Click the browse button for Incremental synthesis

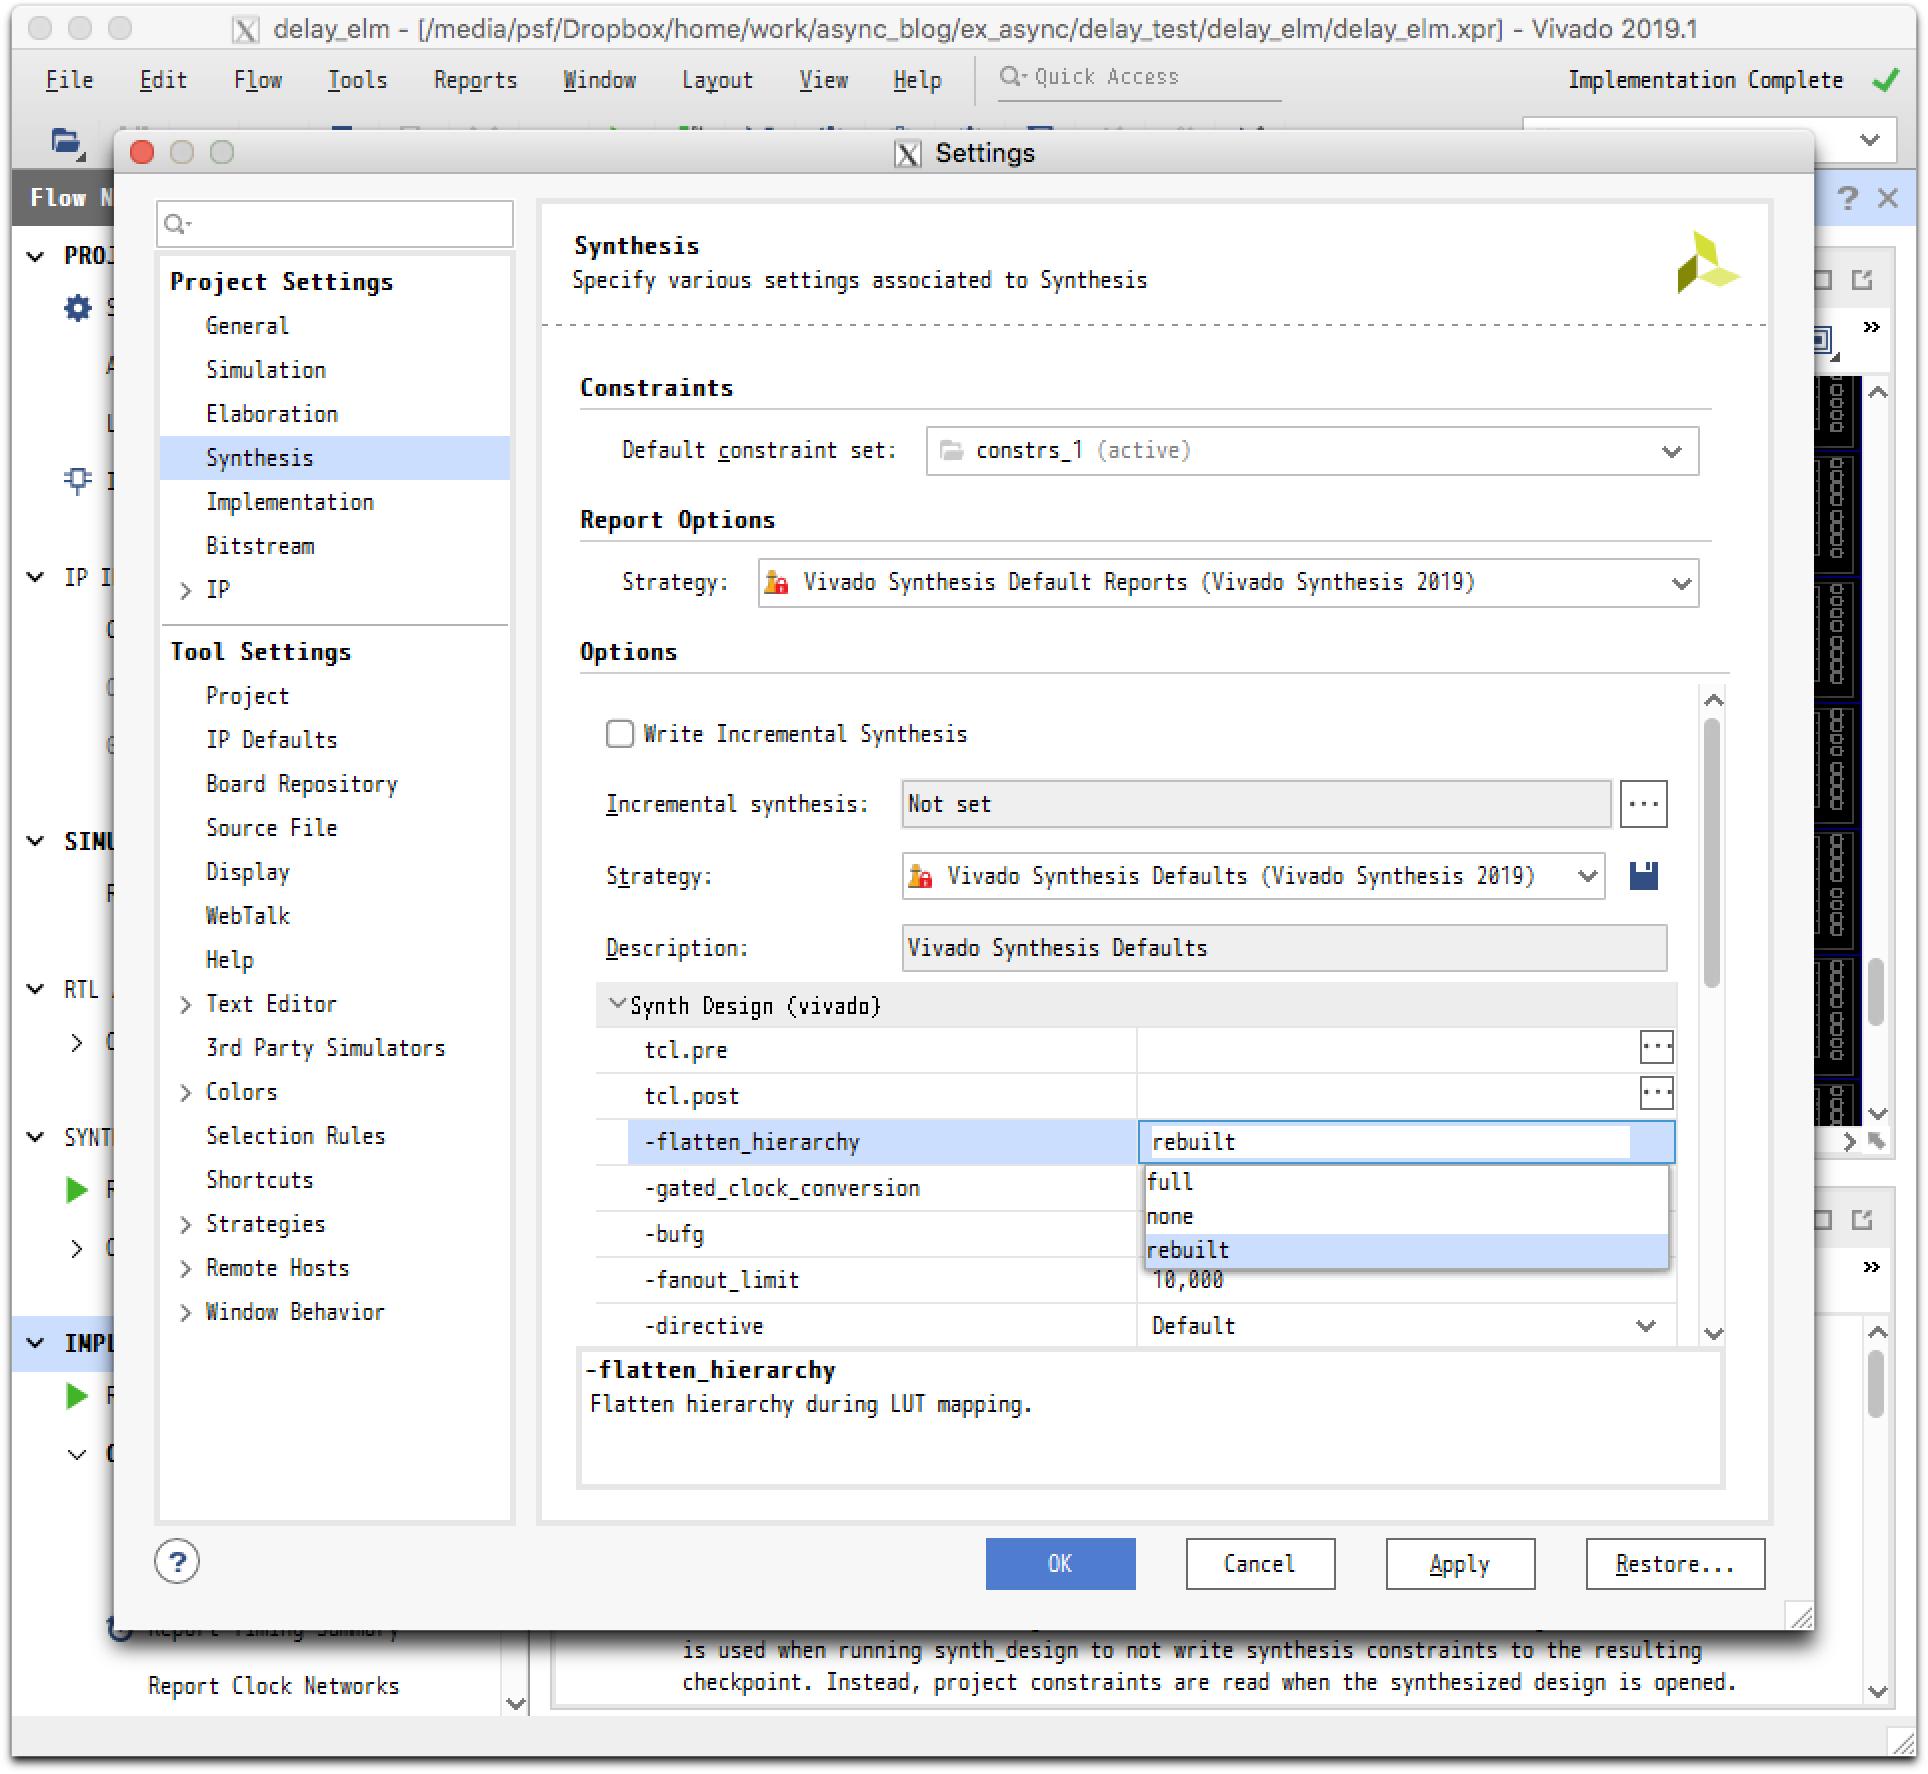(1643, 804)
